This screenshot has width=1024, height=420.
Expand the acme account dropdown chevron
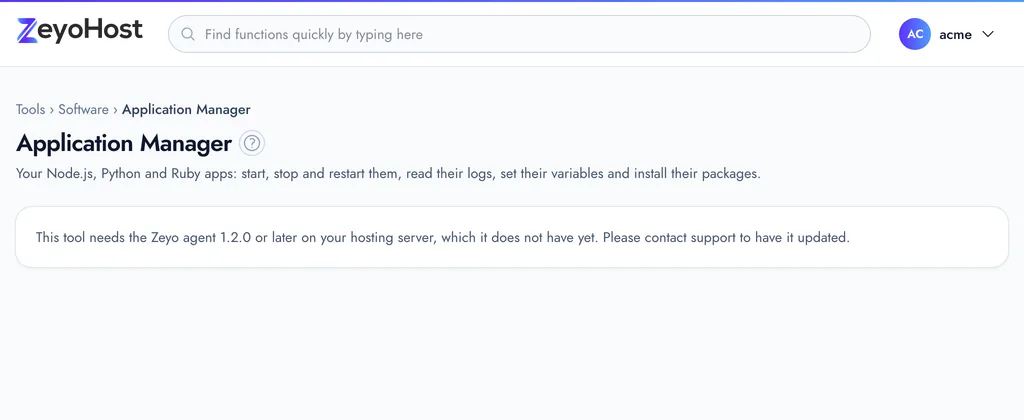(x=987, y=35)
